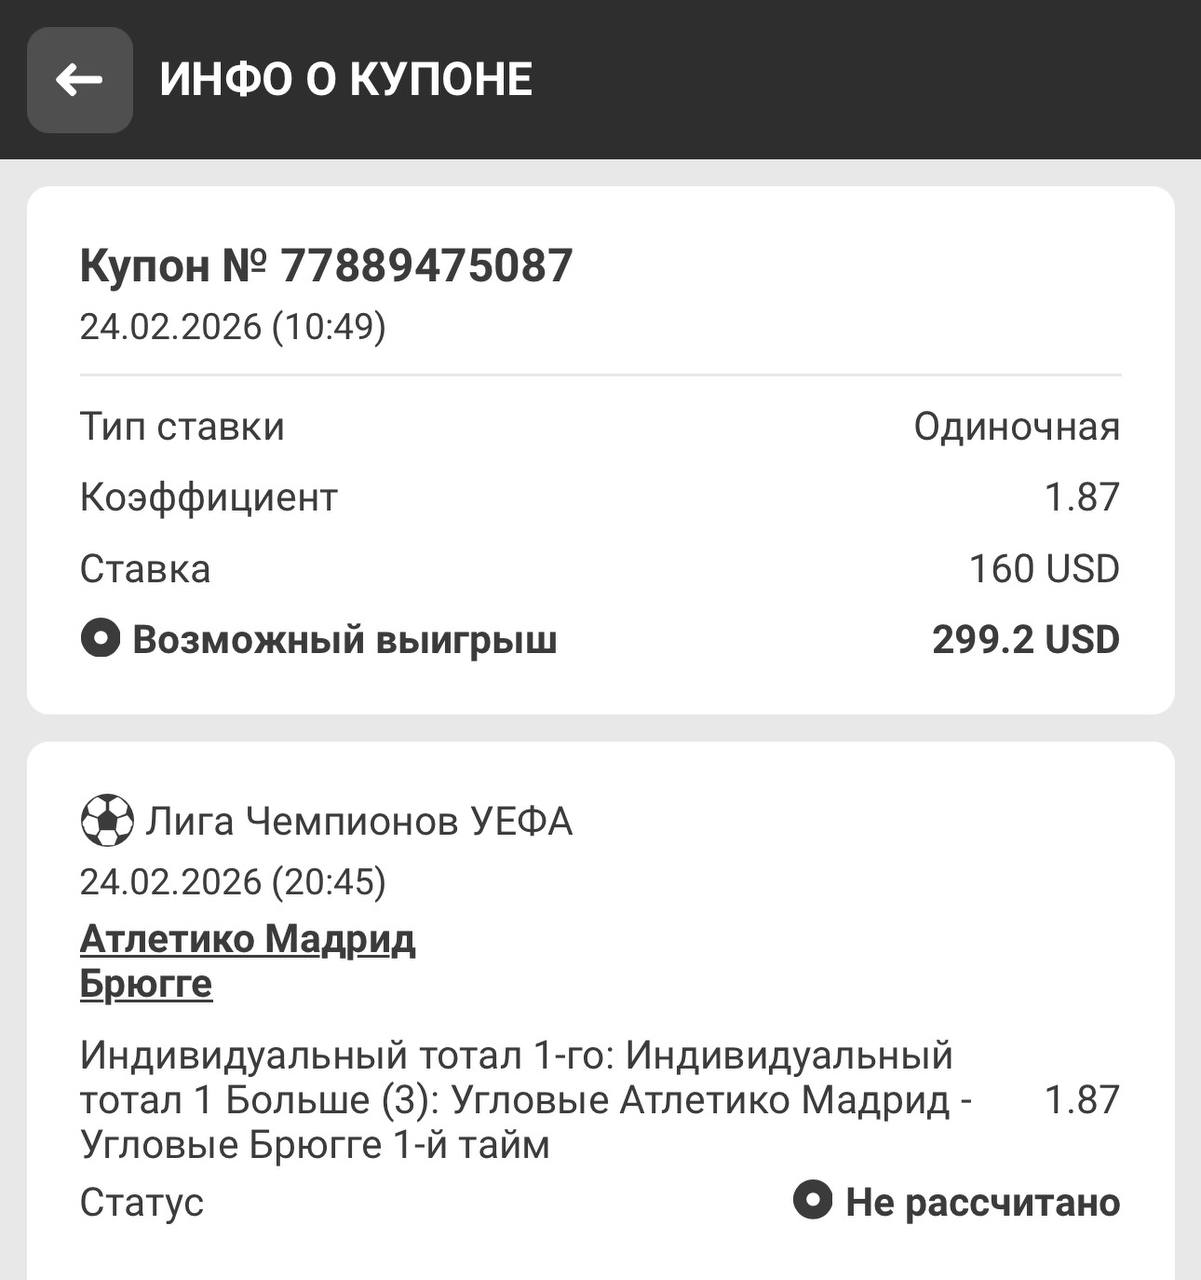Click the ИНФО О КУПОНЕ header title
This screenshot has width=1201, height=1280.
coord(346,80)
